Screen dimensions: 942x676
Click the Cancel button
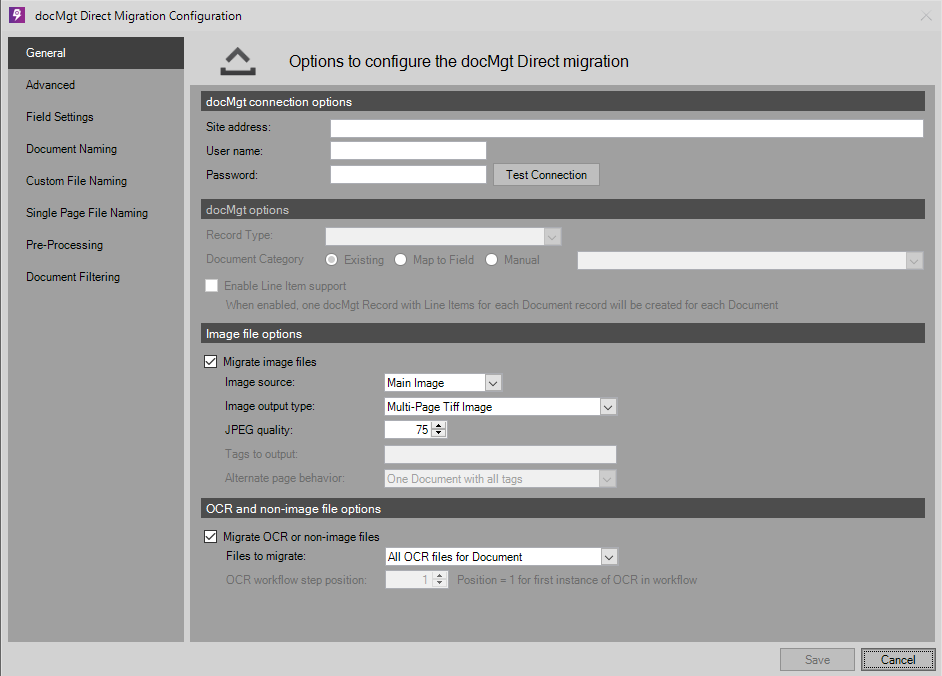pos(898,660)
